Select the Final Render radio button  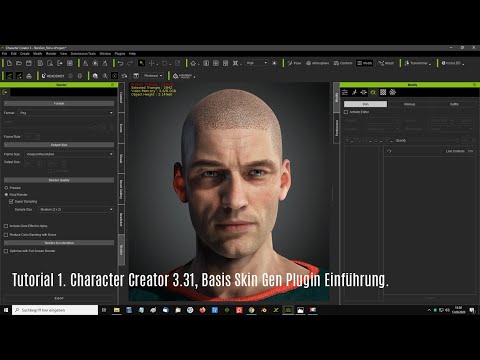click(x=6, y=194)
